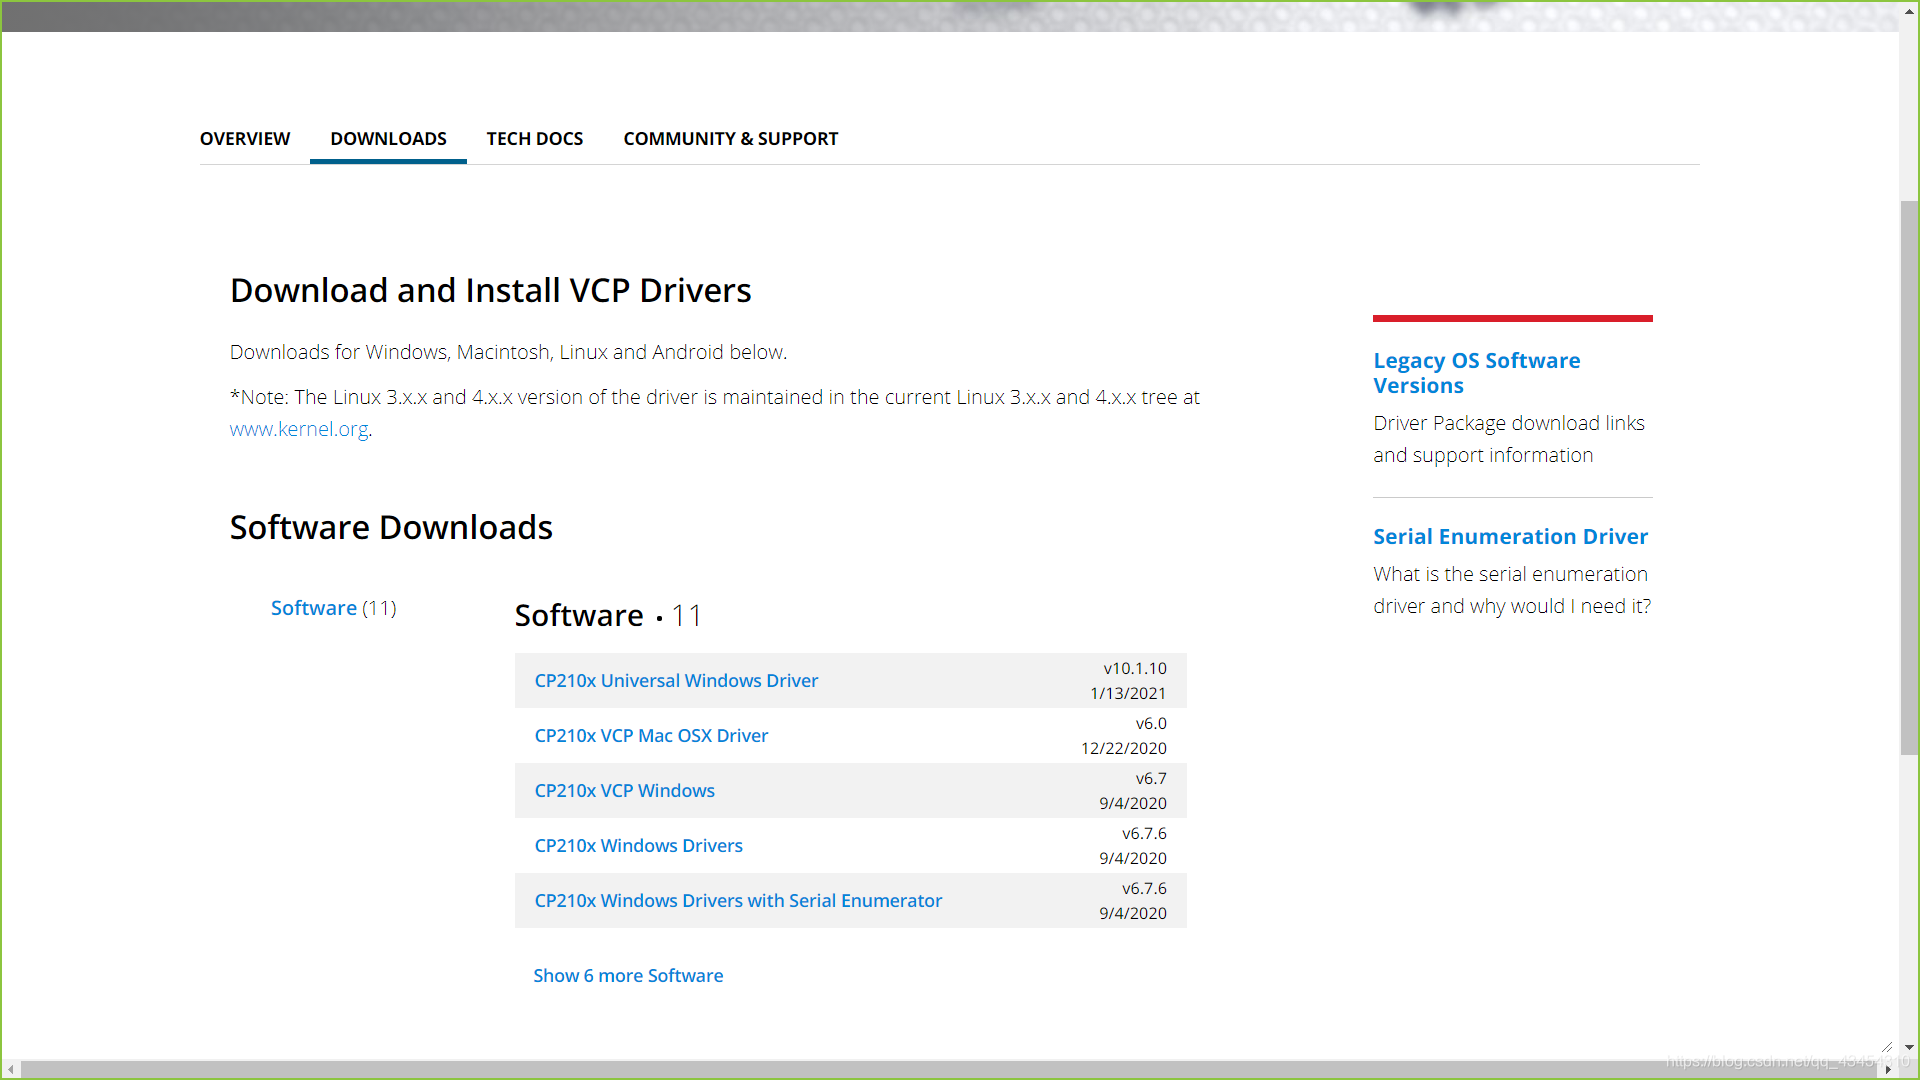
Task: Click the window resize grip corner
Action: coord(1887,1047)
